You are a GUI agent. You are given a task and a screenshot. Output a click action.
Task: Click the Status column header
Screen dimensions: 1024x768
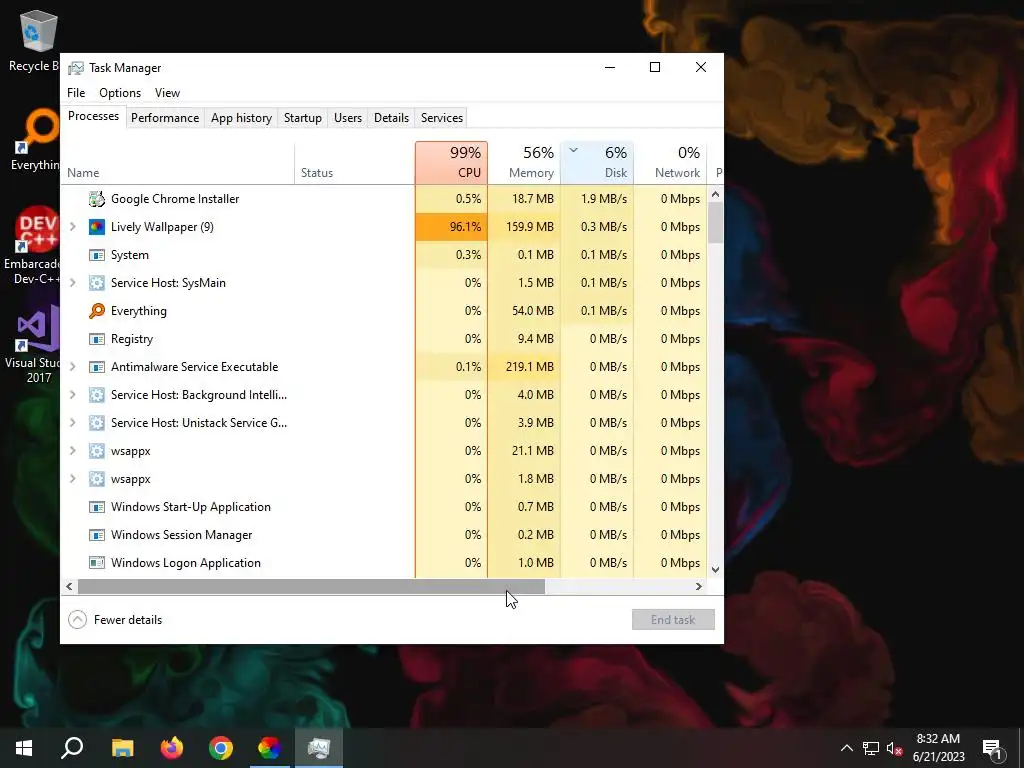point(355,163)
